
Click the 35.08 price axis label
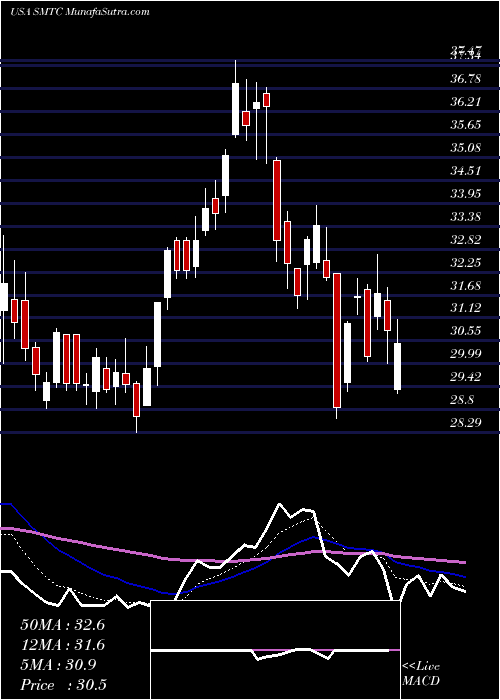click(466, 147)
